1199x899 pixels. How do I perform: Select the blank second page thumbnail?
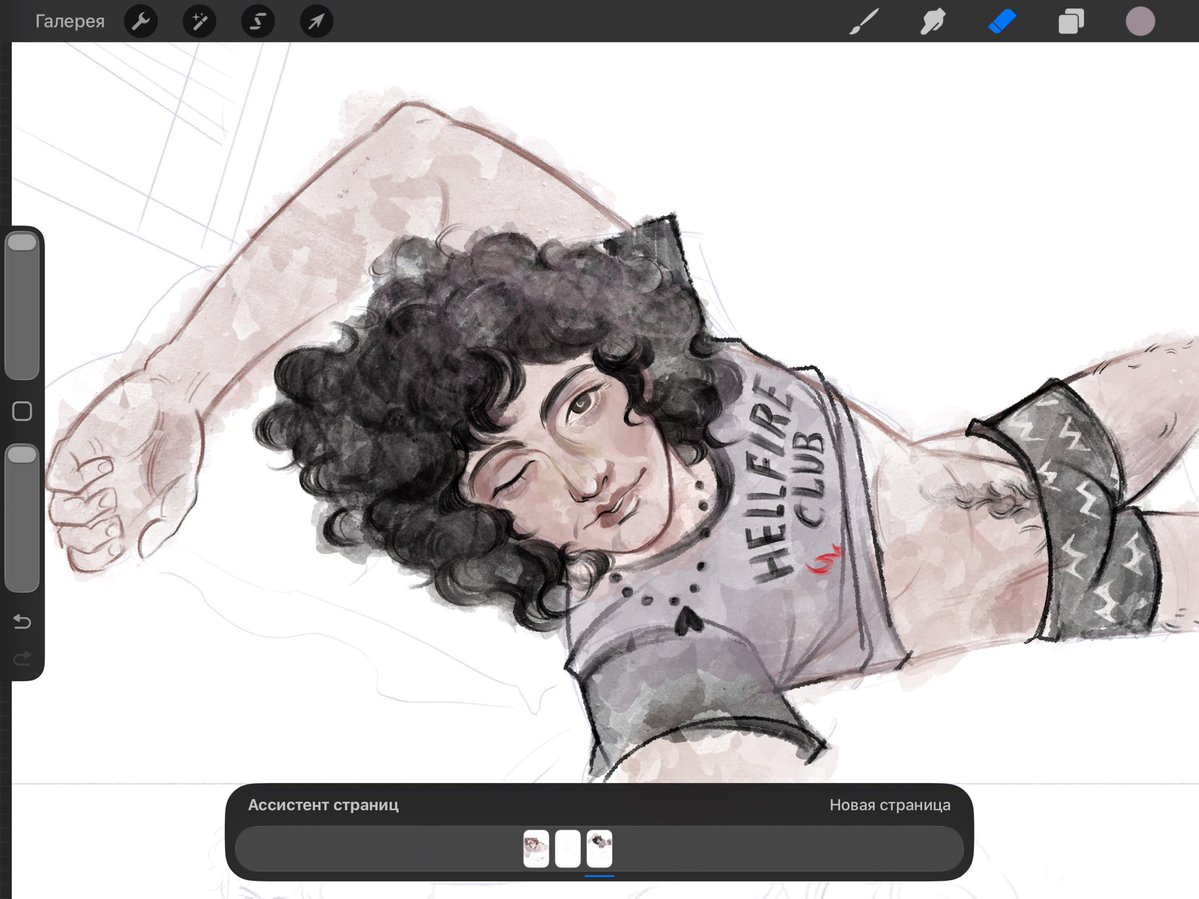click(567, 849)
